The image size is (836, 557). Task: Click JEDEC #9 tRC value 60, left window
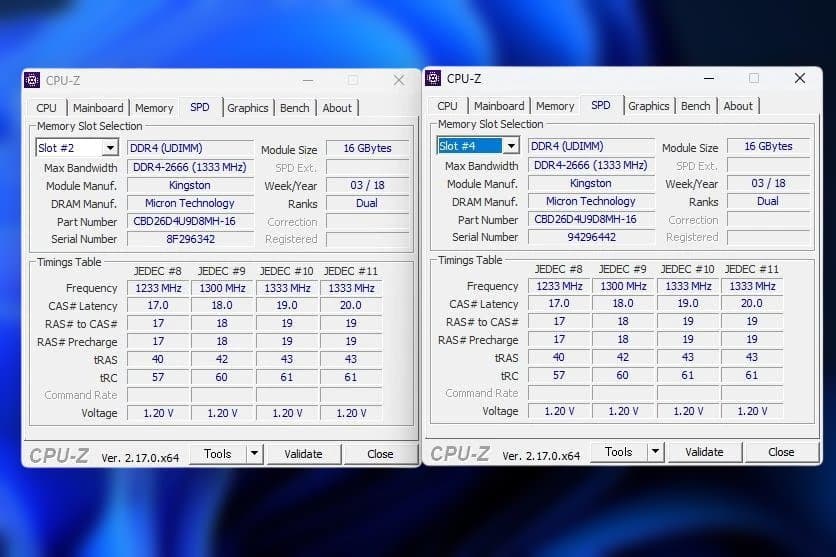pyautogui.click(x=222, y=377)
